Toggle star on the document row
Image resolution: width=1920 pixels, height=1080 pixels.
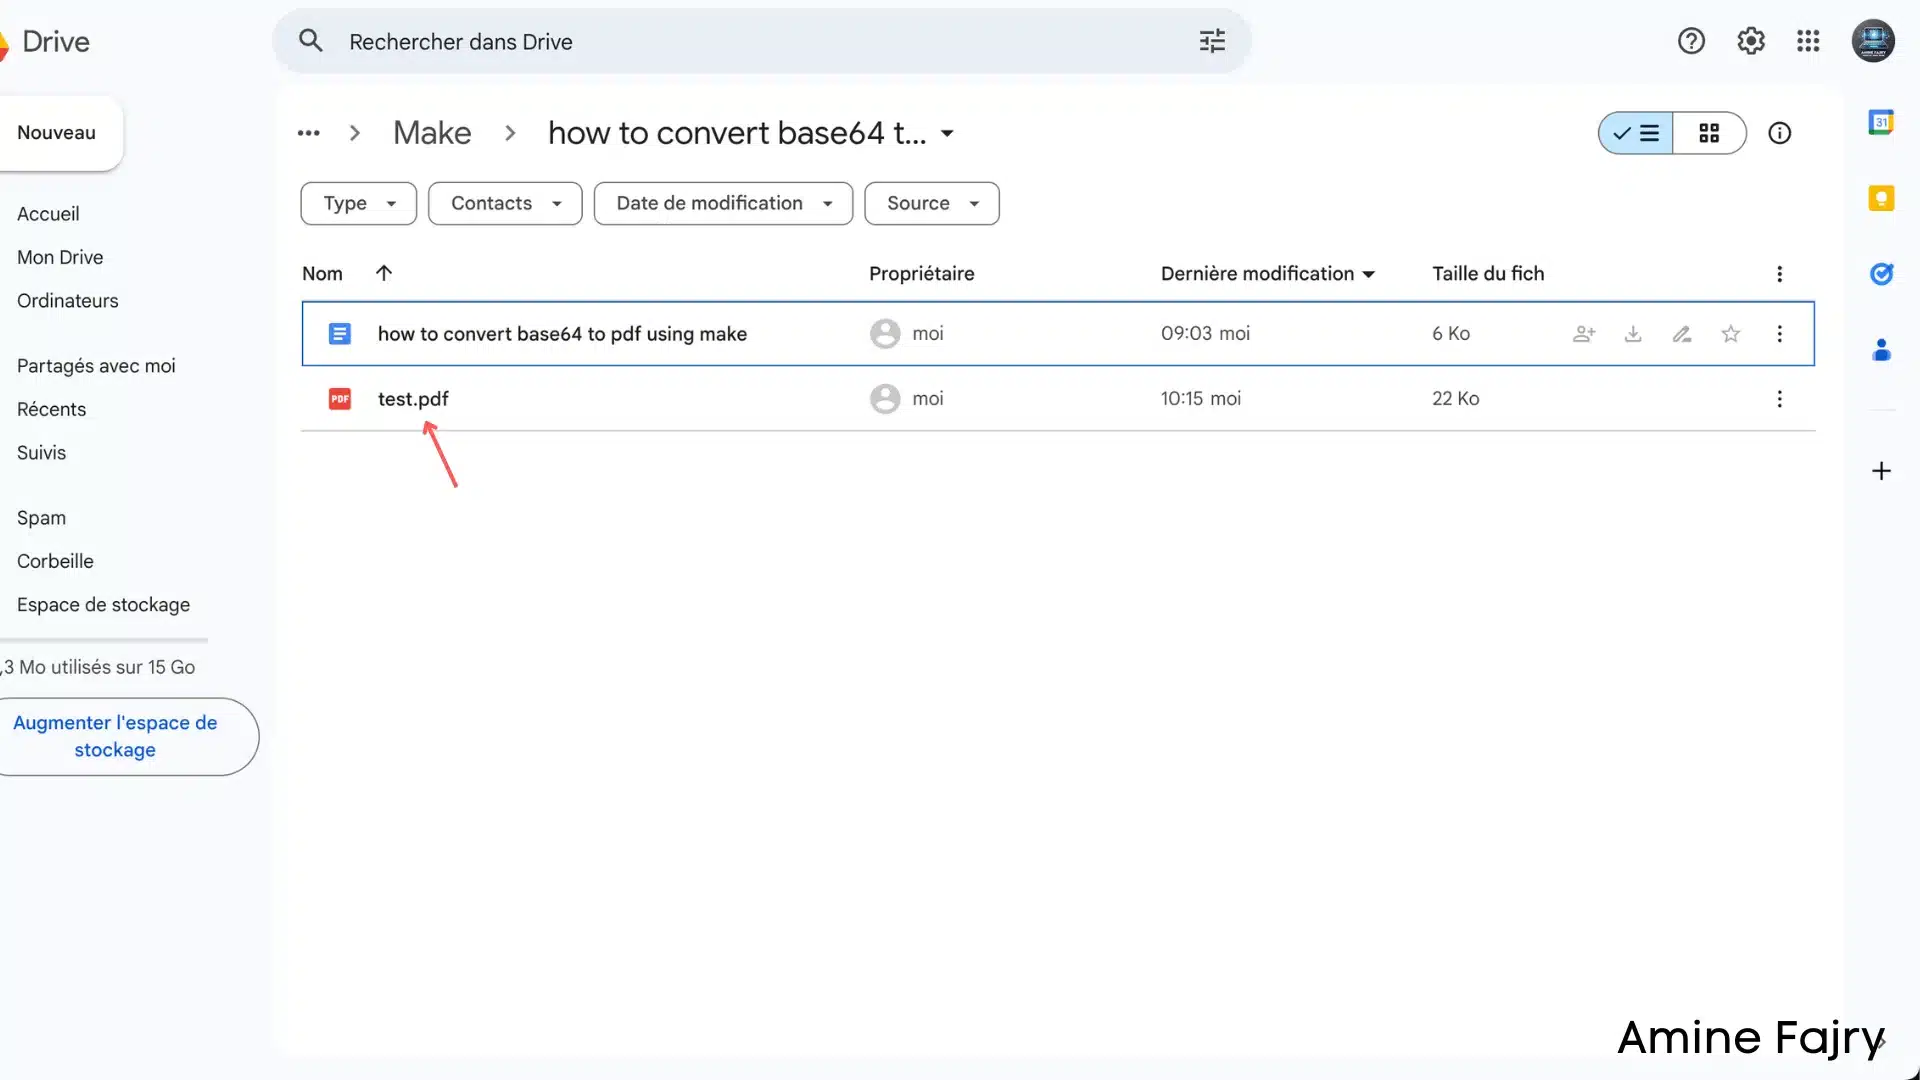click(1730, 332)
